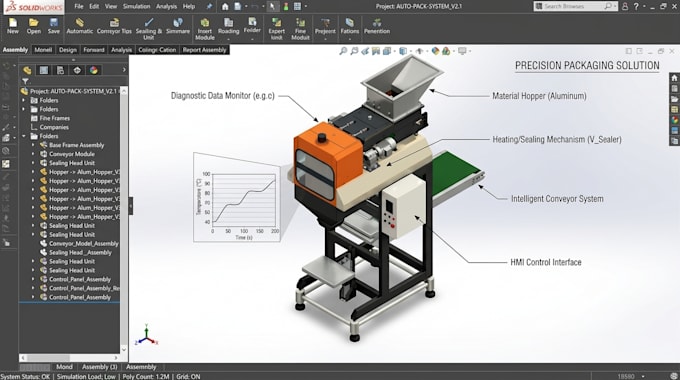Select the Automatic tool

pos(79,26)
